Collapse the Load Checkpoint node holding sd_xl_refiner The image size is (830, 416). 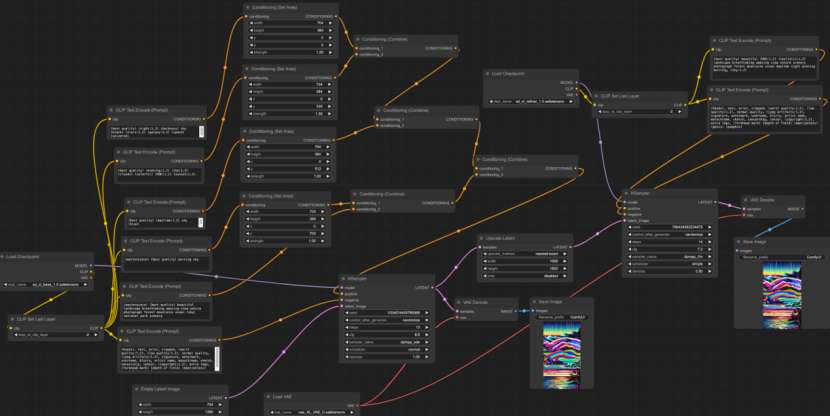click(x=488, y=74)
